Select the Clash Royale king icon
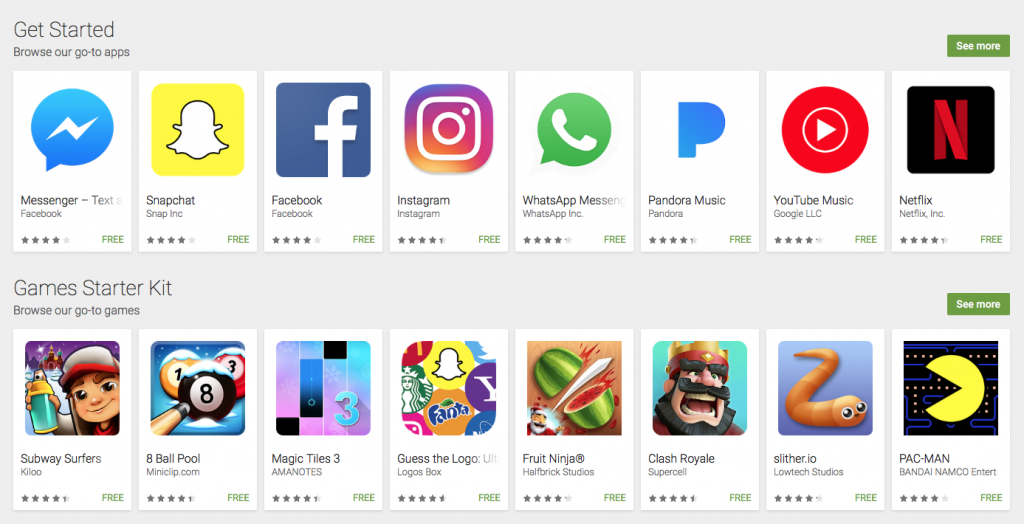This screenshot has height=524, width=1024. pyautogui.click(x=699, y=388)
